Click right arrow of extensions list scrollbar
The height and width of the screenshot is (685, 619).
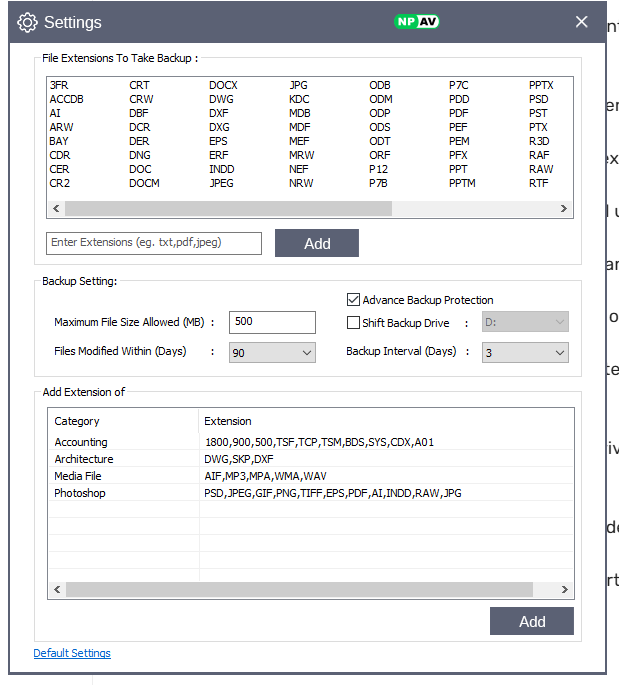564,209
